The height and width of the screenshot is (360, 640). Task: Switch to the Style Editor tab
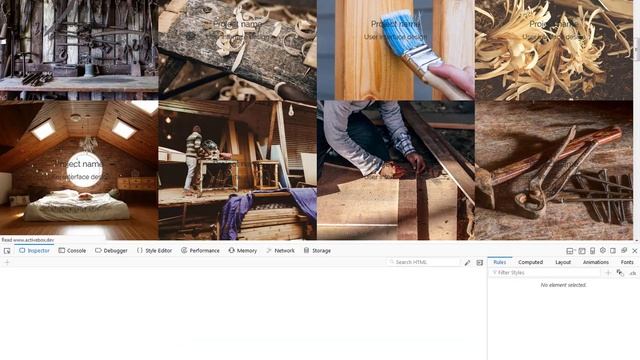(x=154, y=251)
